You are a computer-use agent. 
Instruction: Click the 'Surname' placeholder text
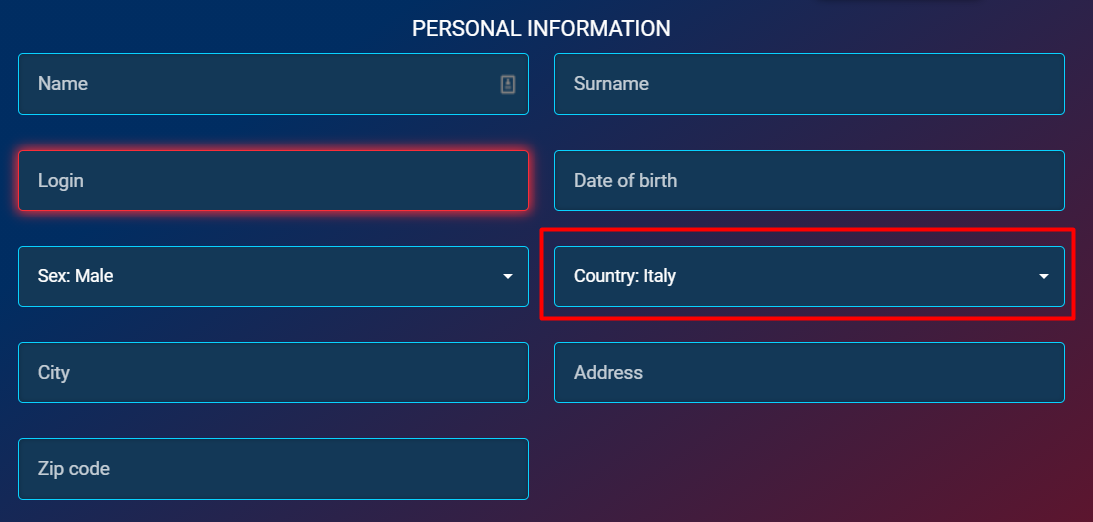pos(611,84)
